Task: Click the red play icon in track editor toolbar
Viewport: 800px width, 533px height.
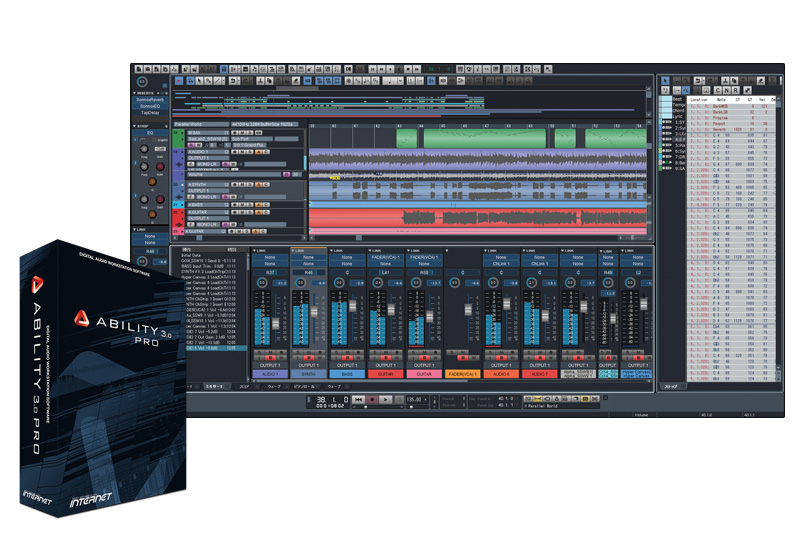Action: (179, 81)
